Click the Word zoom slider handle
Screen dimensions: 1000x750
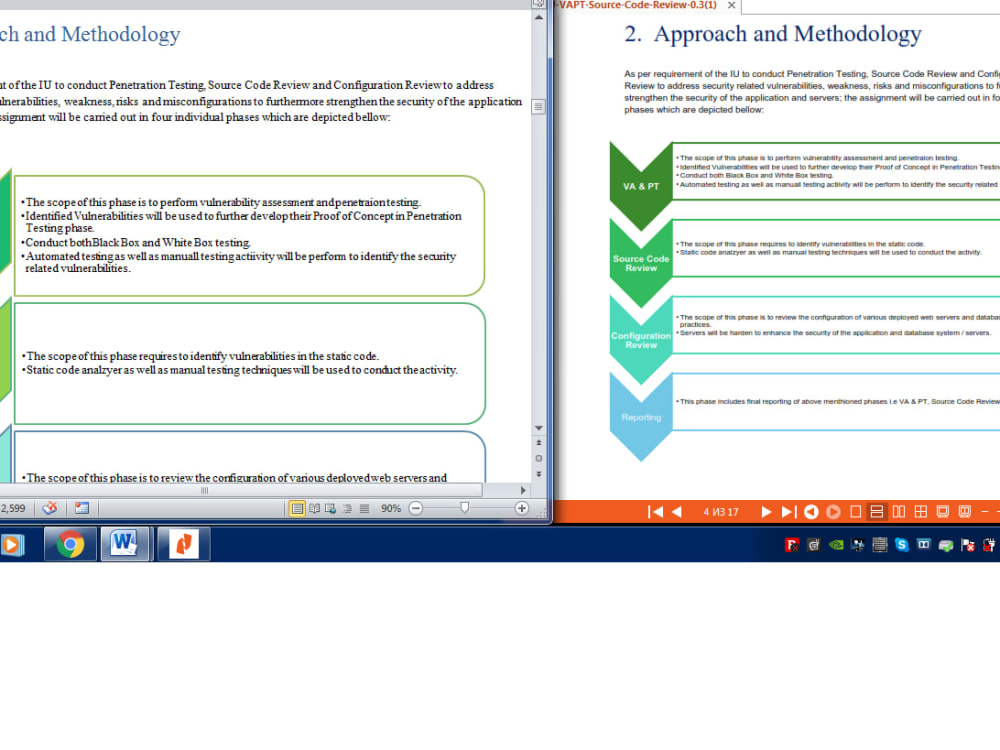[465, 508]
